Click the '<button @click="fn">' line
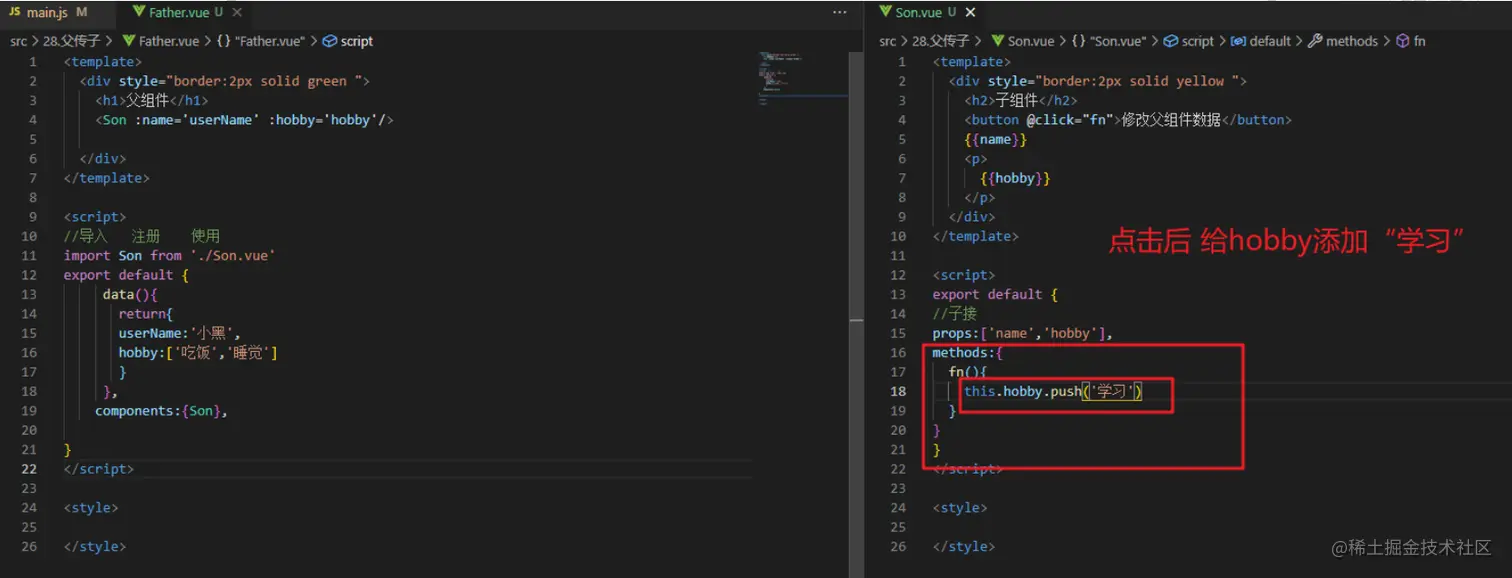This screenshot has height=578, width=1512. pyautogui.click(x=1128, y=119)
